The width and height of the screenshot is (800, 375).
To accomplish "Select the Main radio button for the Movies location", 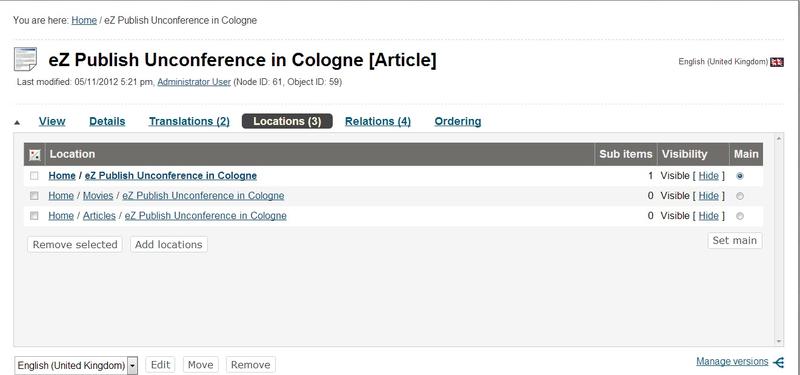I will pyautogui.click(x=740, y=196).
